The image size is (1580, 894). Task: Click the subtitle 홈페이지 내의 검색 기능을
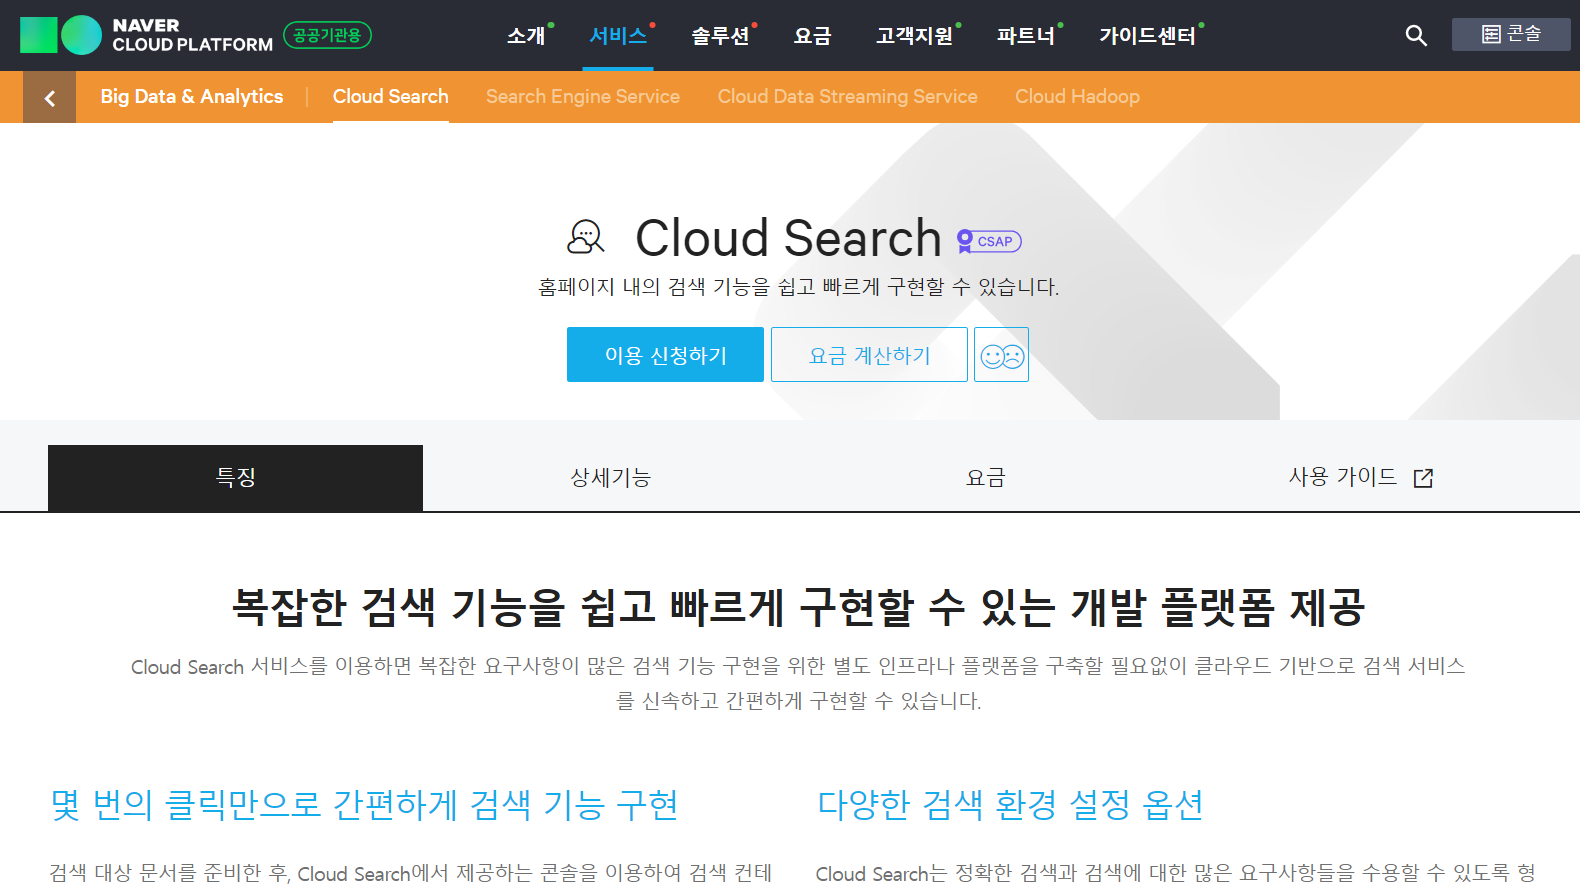[x=798, y=287]
